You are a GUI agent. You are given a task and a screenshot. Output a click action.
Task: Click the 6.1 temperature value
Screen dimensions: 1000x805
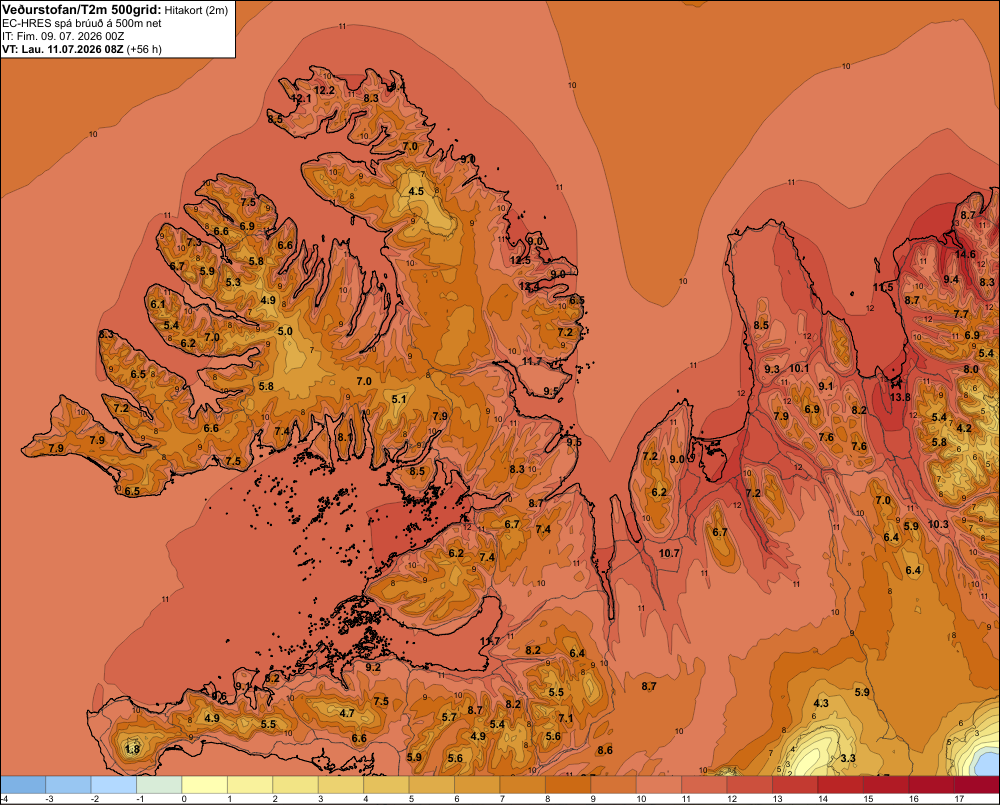click(x=158, y=304)
